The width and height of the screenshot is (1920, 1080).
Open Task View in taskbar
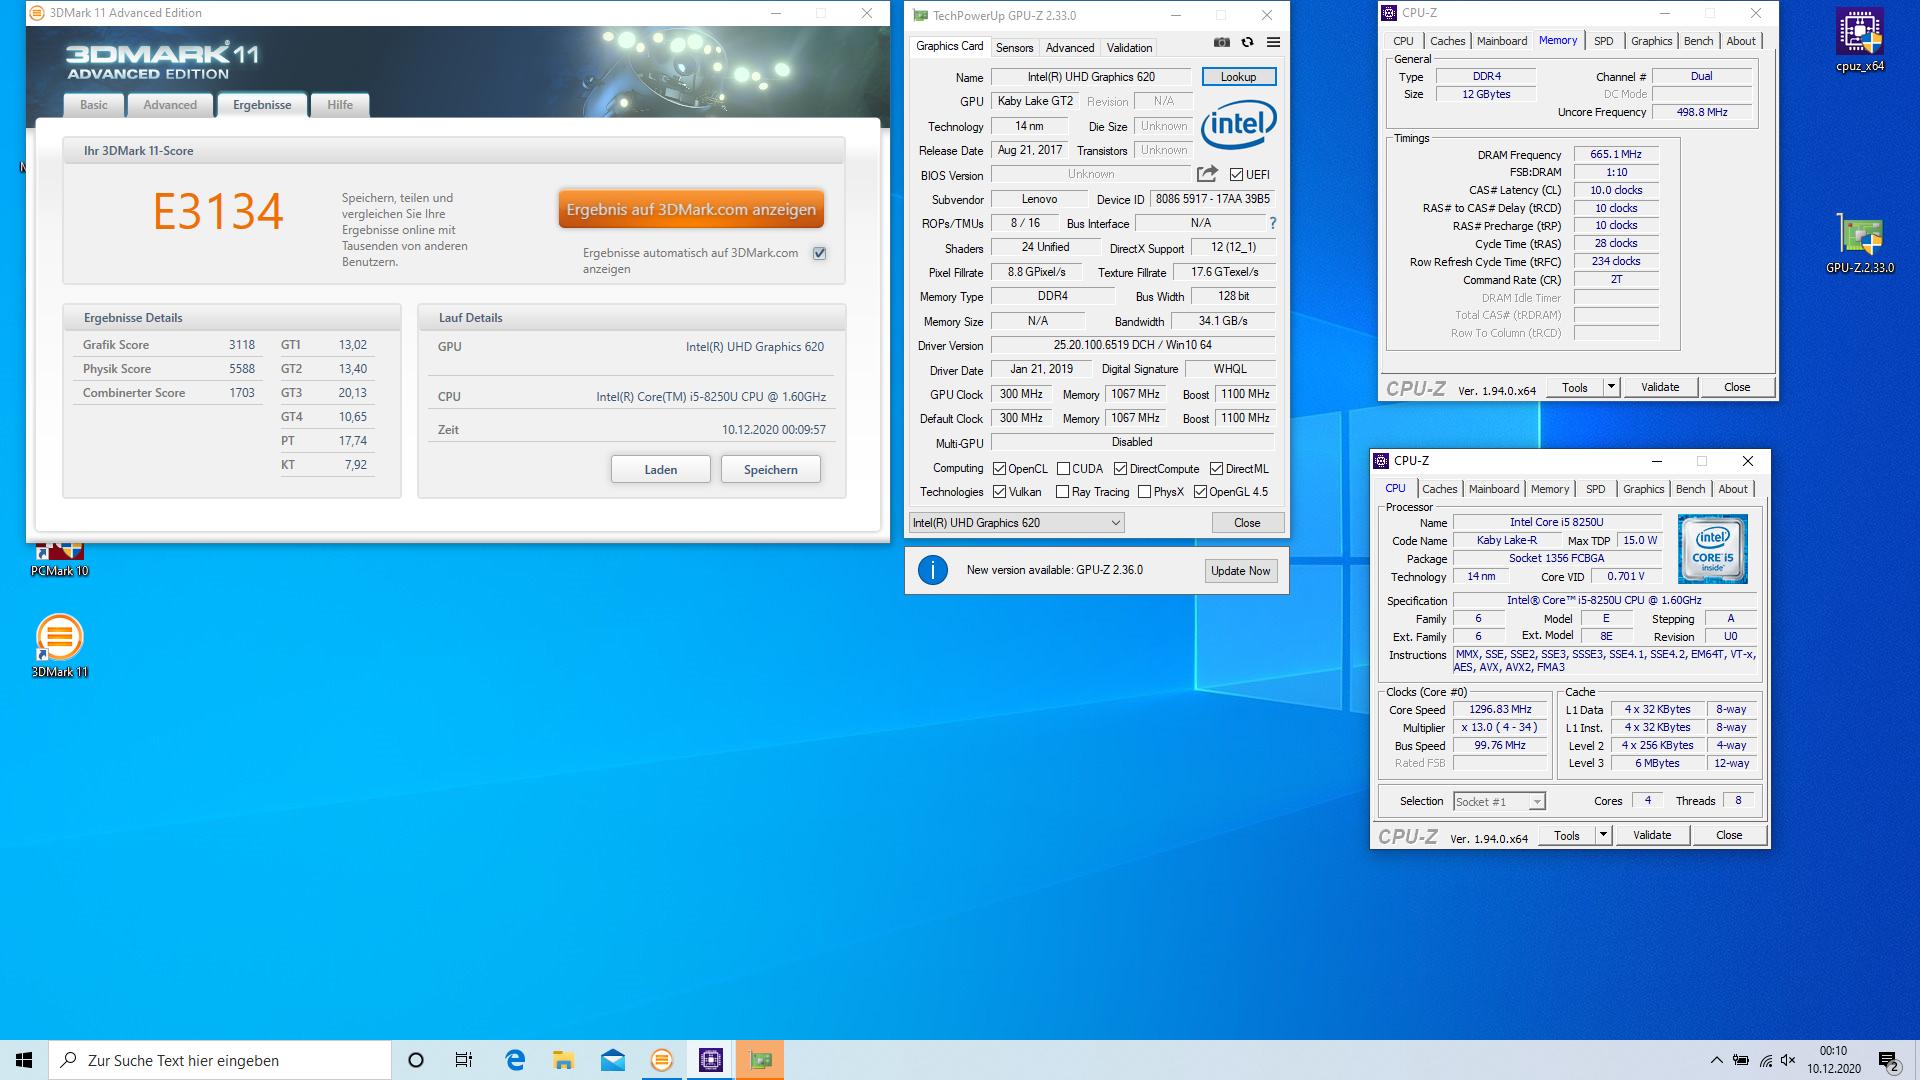(464, 1060)
